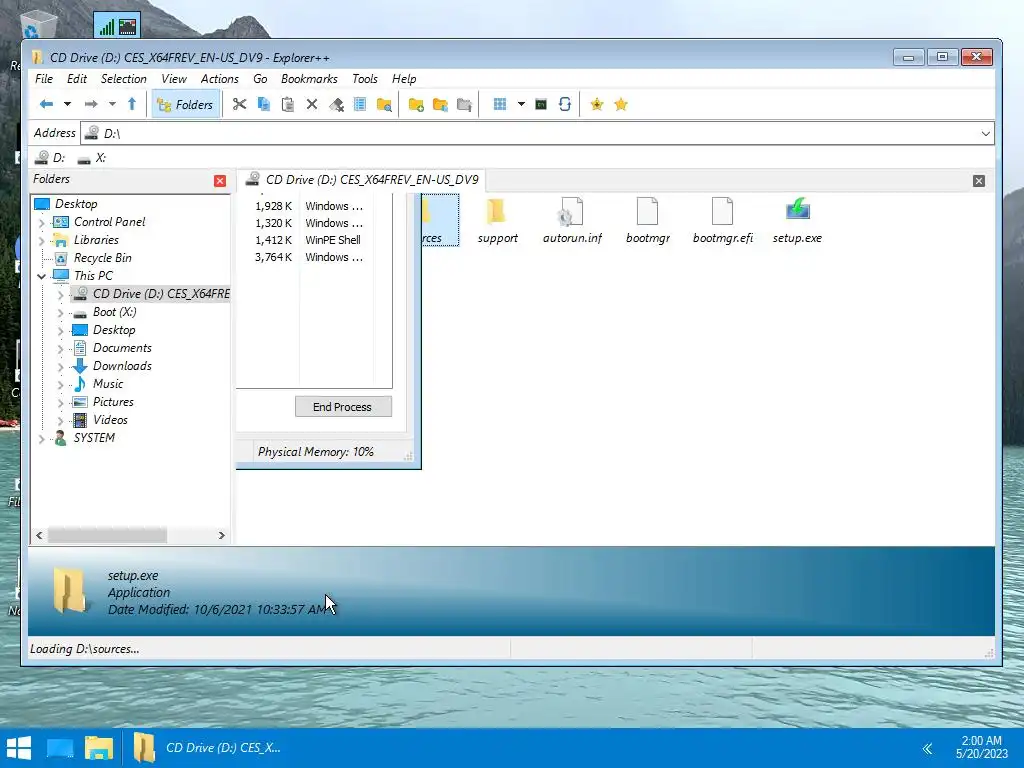Close the current tab with X button
Screen dimensions: 1024x768
point(978,181)
